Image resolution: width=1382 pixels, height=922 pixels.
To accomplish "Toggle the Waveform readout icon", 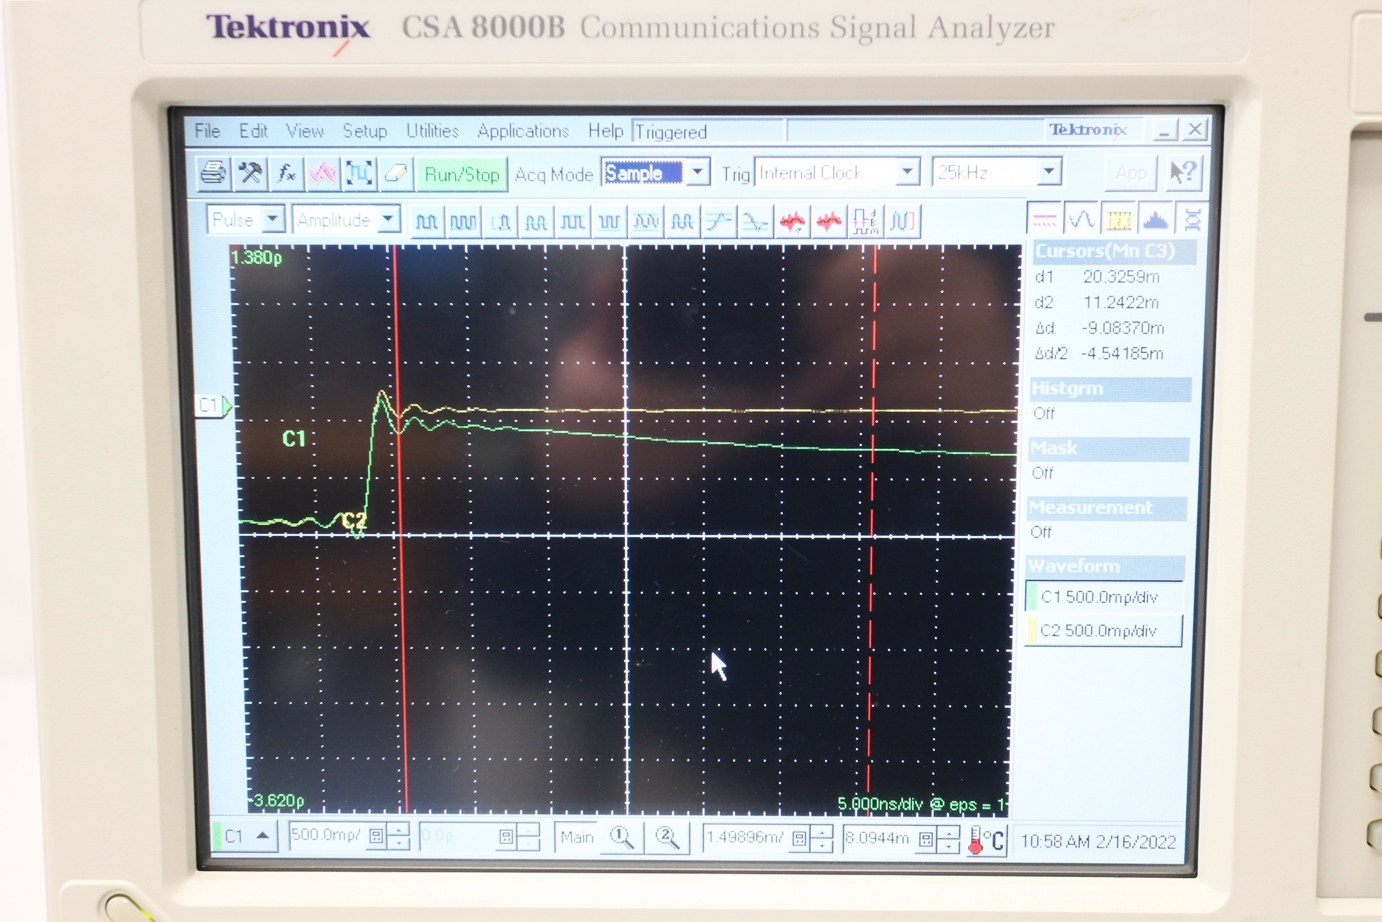I will [x=1191, y=219].
